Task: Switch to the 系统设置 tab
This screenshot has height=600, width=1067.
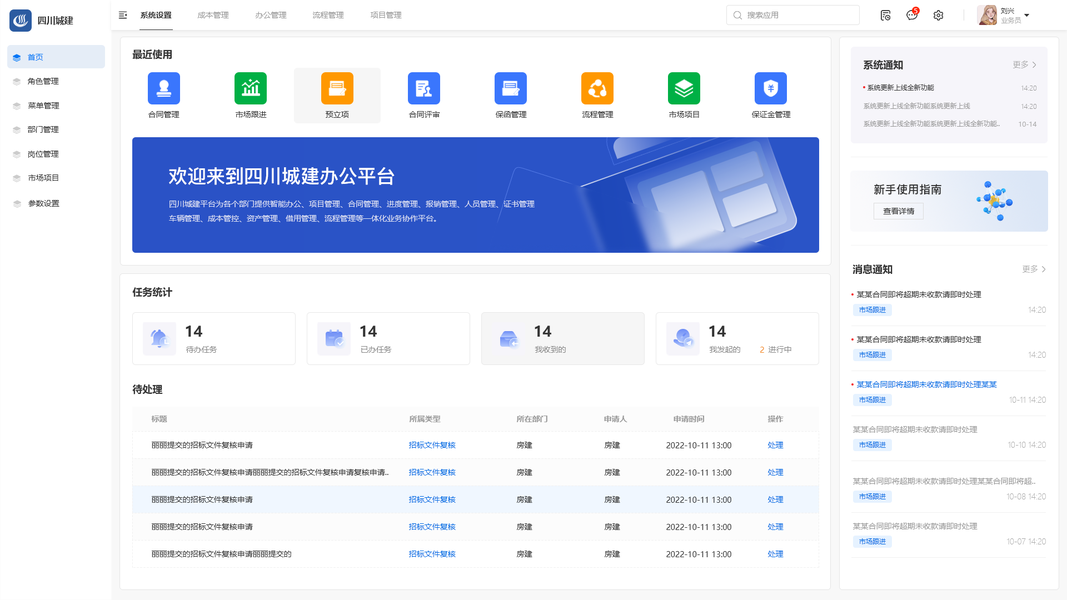Action: [156, 15]
